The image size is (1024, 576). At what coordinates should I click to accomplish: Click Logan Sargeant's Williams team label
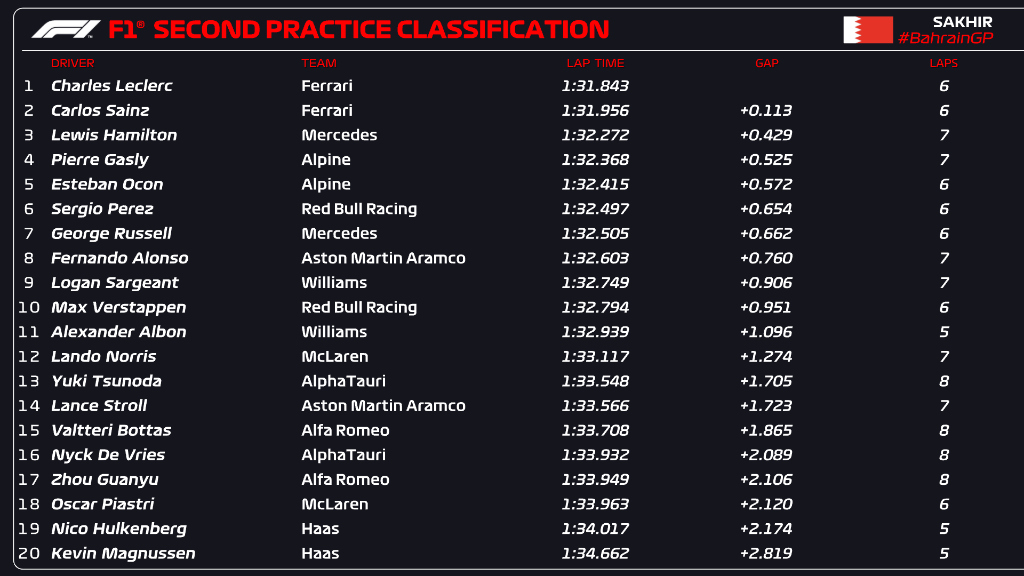[334, 283]
